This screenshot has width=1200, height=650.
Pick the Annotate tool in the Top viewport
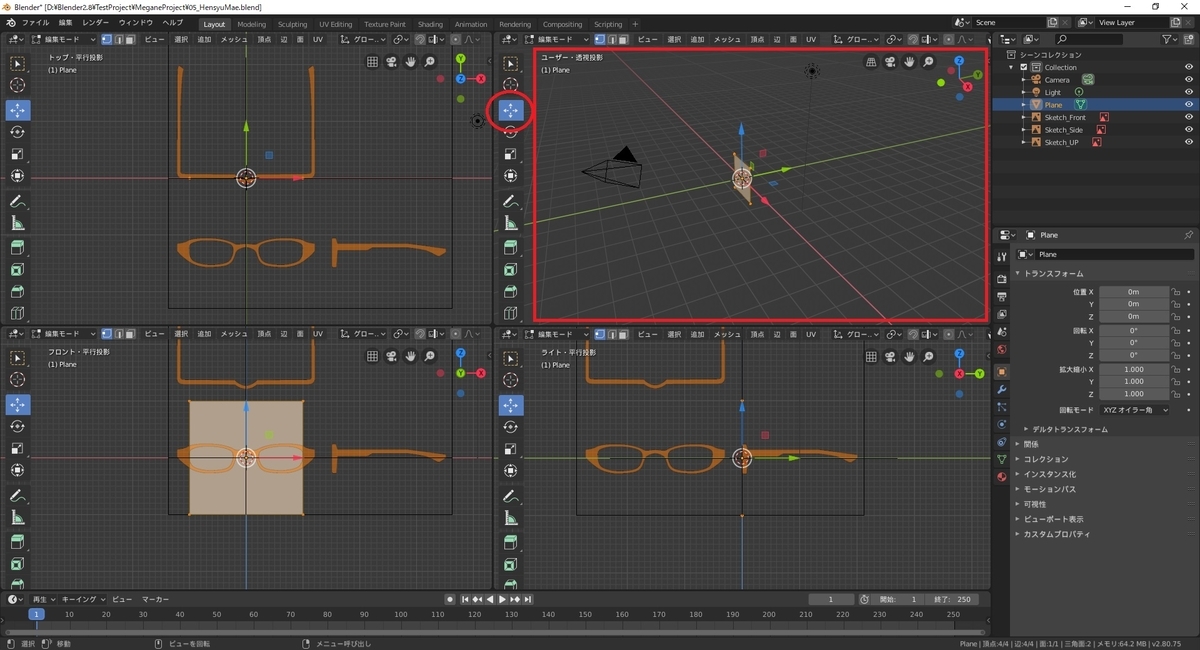[17, 202]
